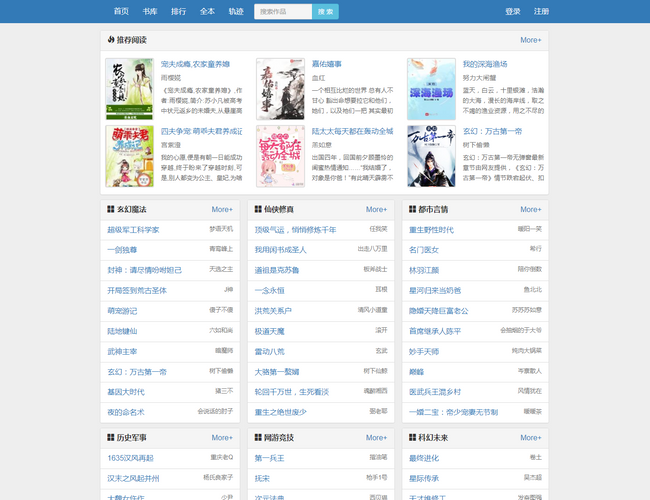This screenshot has width=650, height=500.
Task: Click the grid icon next to 玄幻魔法
Action: 110,210
